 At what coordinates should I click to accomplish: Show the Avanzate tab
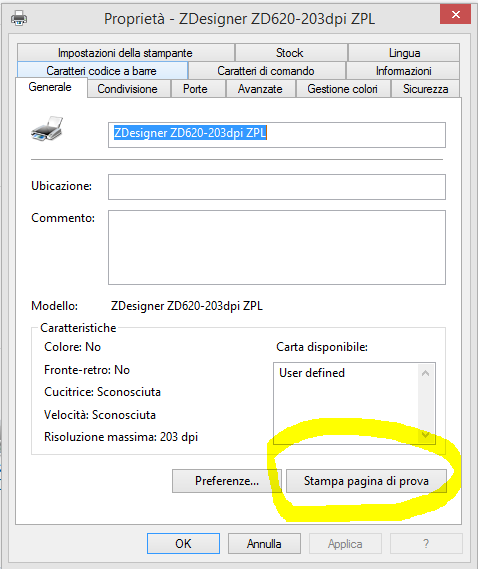pos(261,89)
